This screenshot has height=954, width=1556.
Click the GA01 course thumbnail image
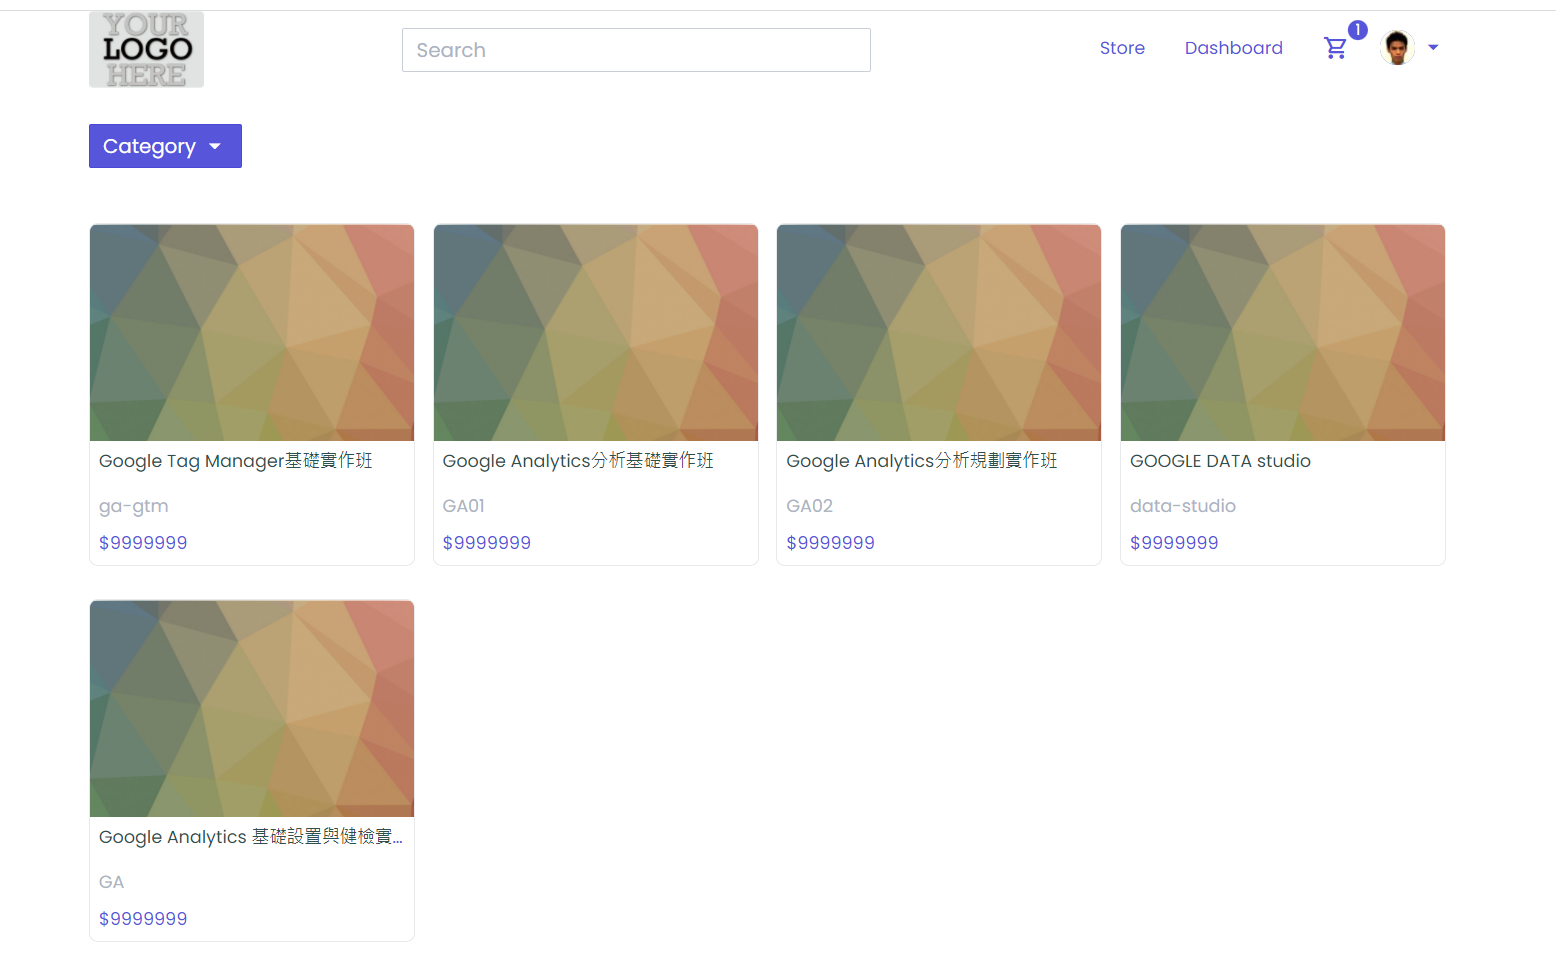596,333
